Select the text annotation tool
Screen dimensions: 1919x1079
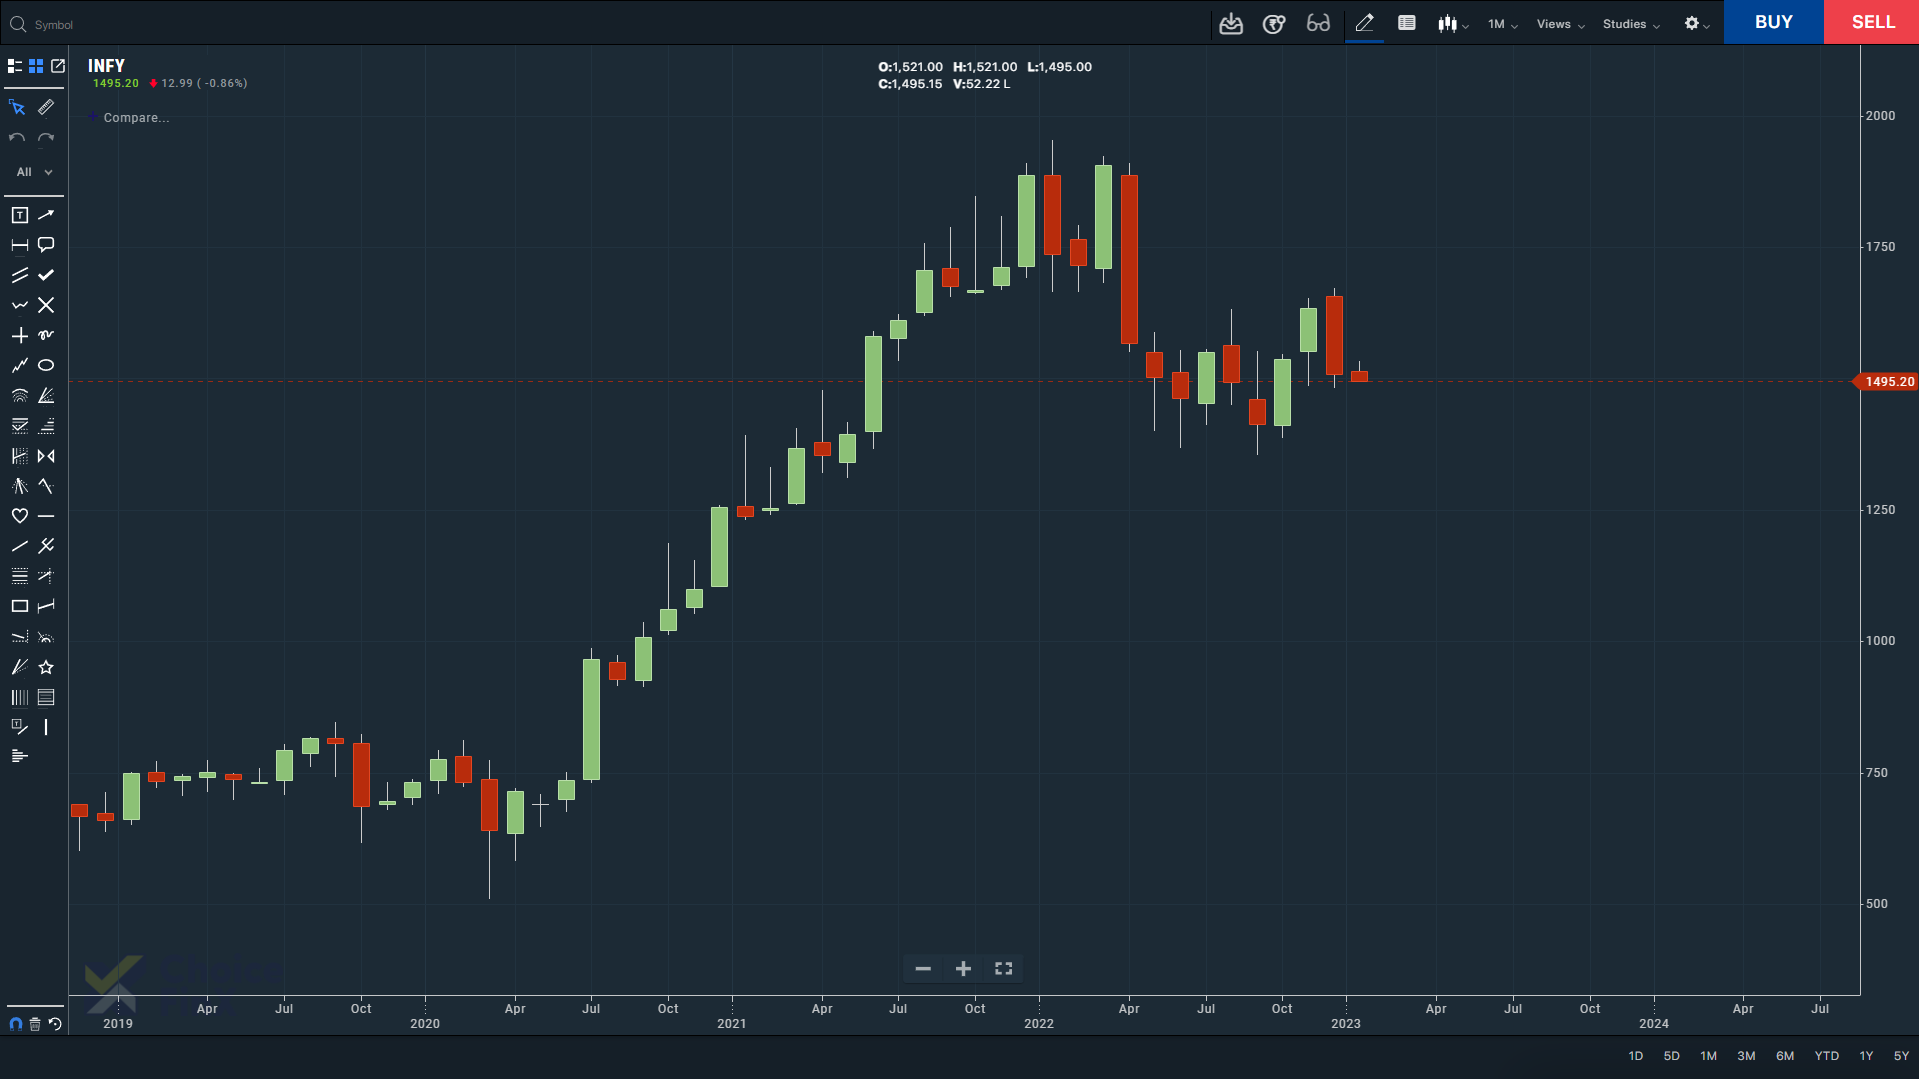(x=19, y=215)
